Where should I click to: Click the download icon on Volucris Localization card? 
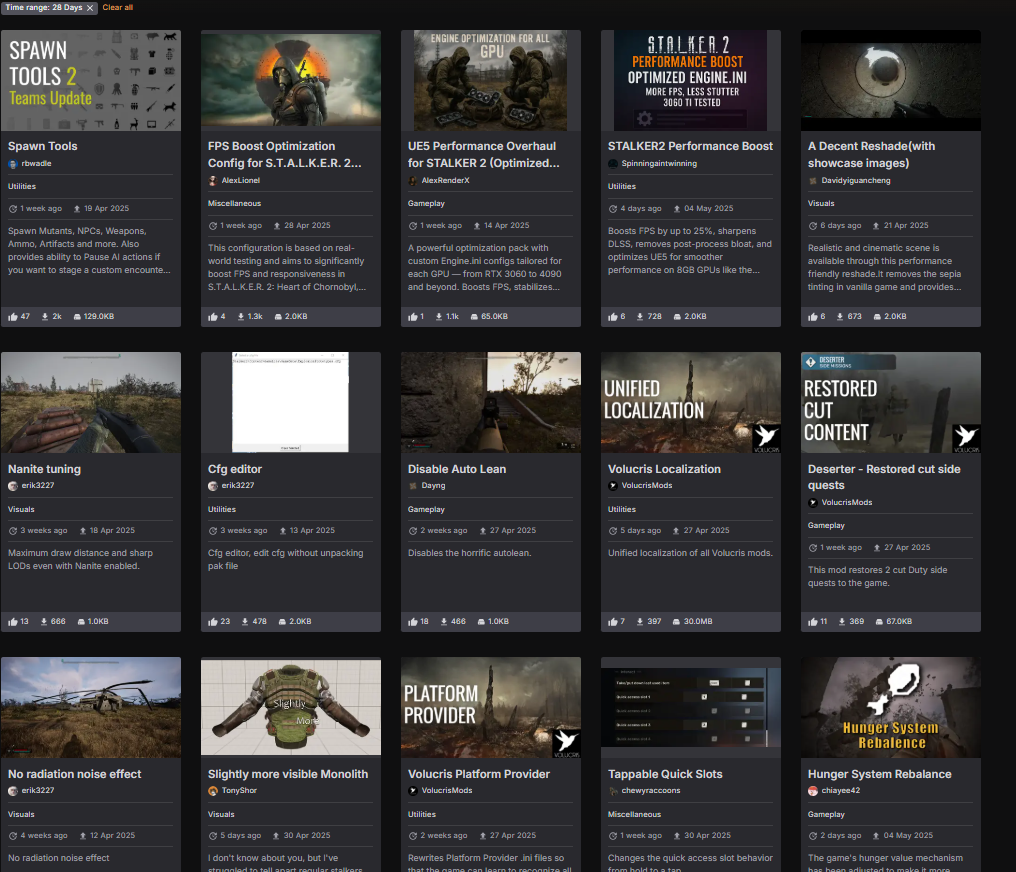click(640, 622)
